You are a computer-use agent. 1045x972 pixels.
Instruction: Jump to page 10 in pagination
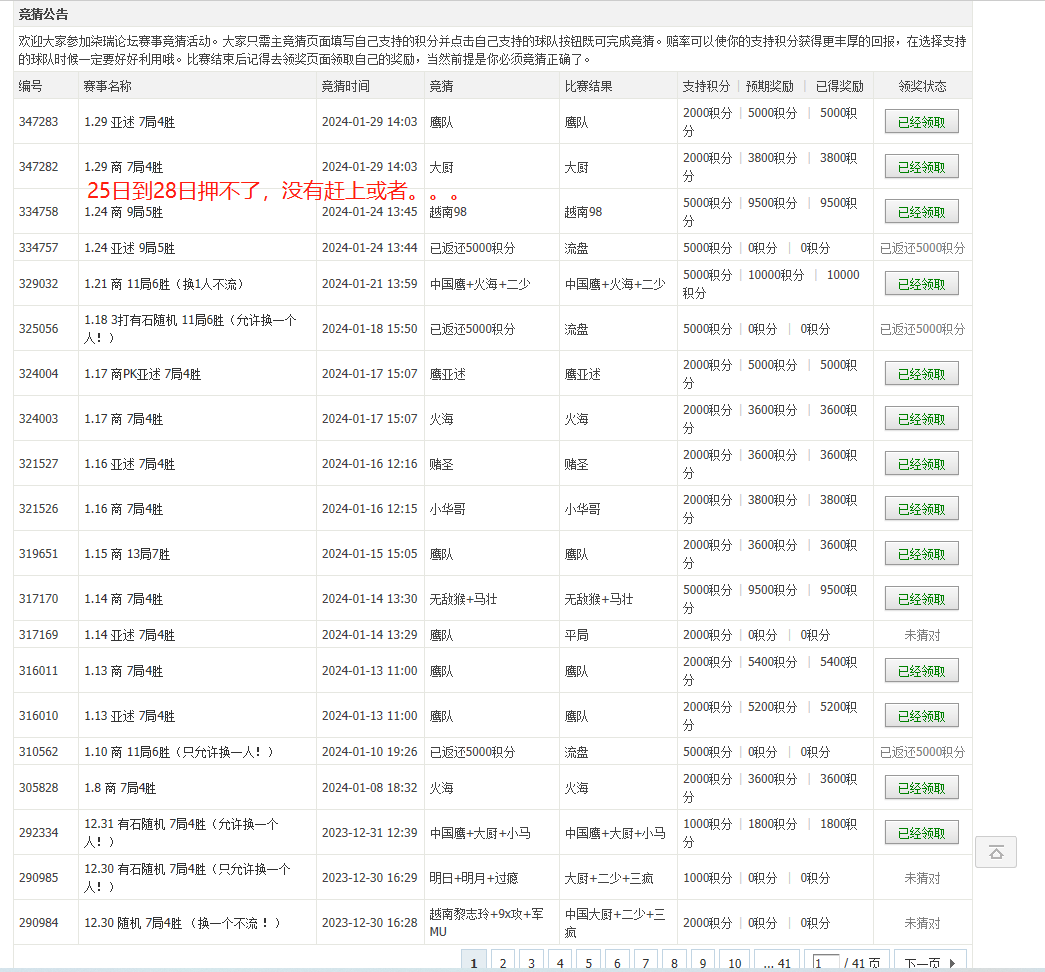point(734,962)
